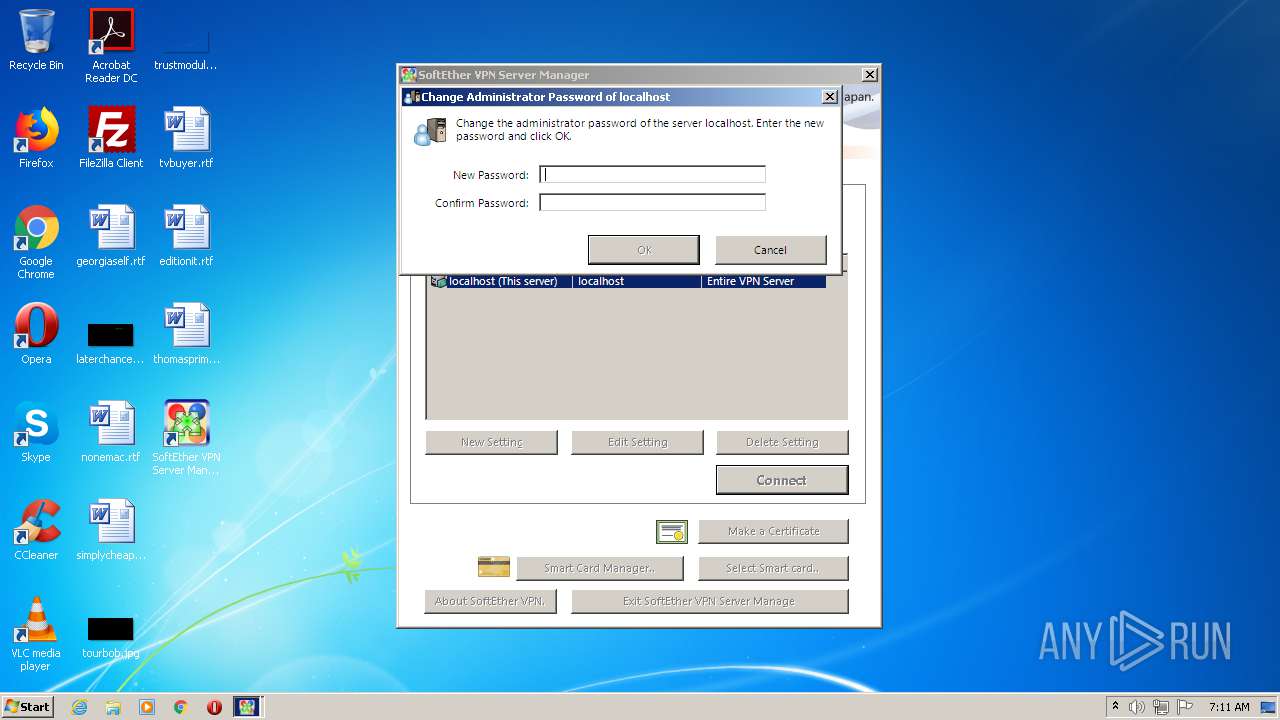The height and width of the screenshot is (720, 1280).
Task: Show hidden tray icons arrow
Action: 1116,707
